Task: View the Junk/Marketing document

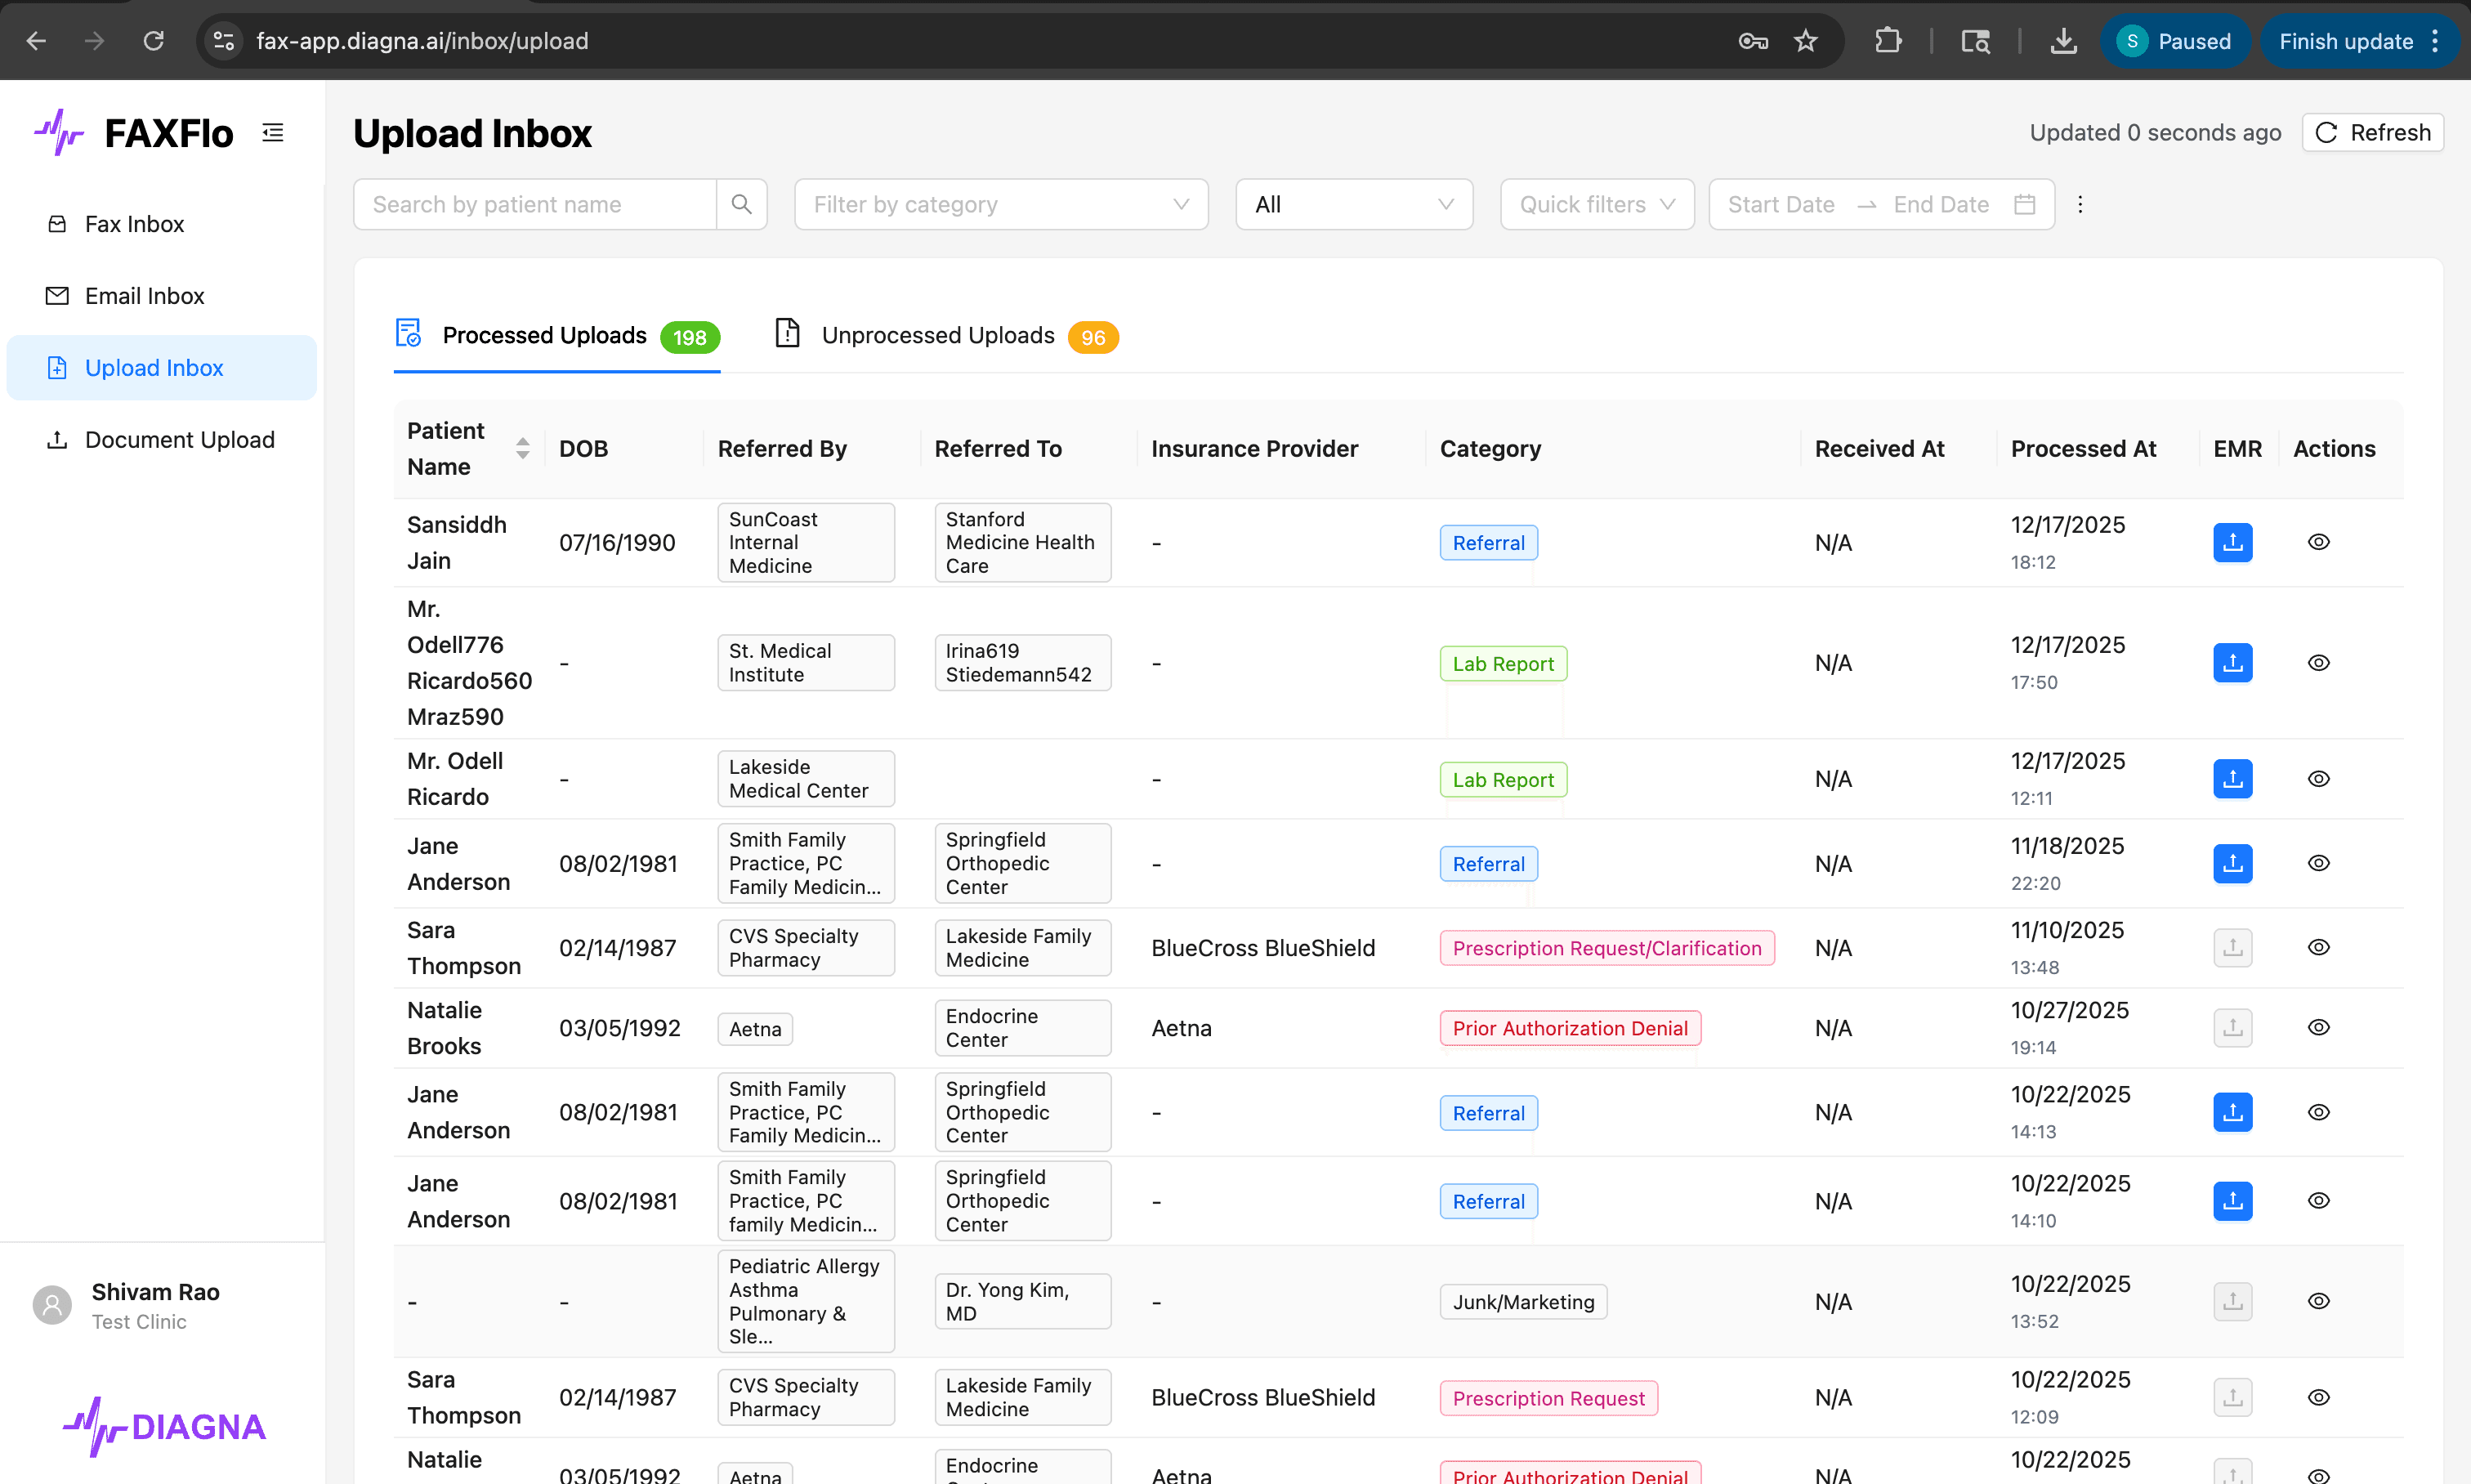Action: pos(2318,1301)
